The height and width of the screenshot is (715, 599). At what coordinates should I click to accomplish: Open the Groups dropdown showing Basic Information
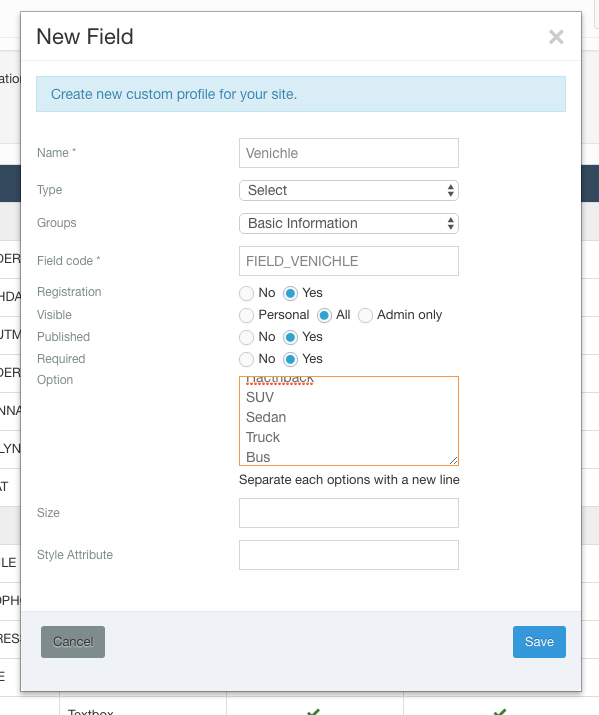pyautogui.click(x=349, y=223)
